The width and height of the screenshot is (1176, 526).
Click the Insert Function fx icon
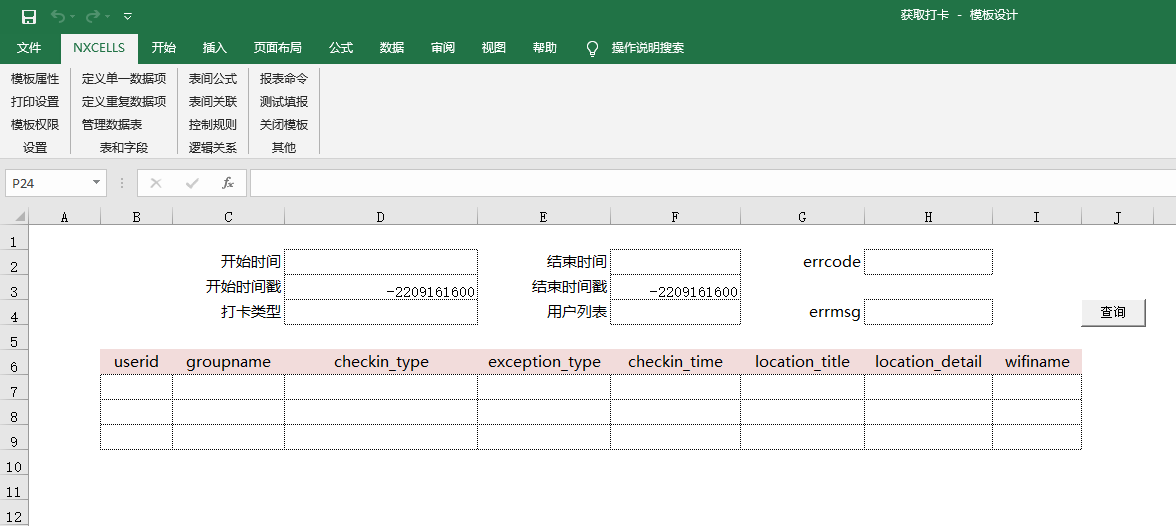(x=228, y=183)
